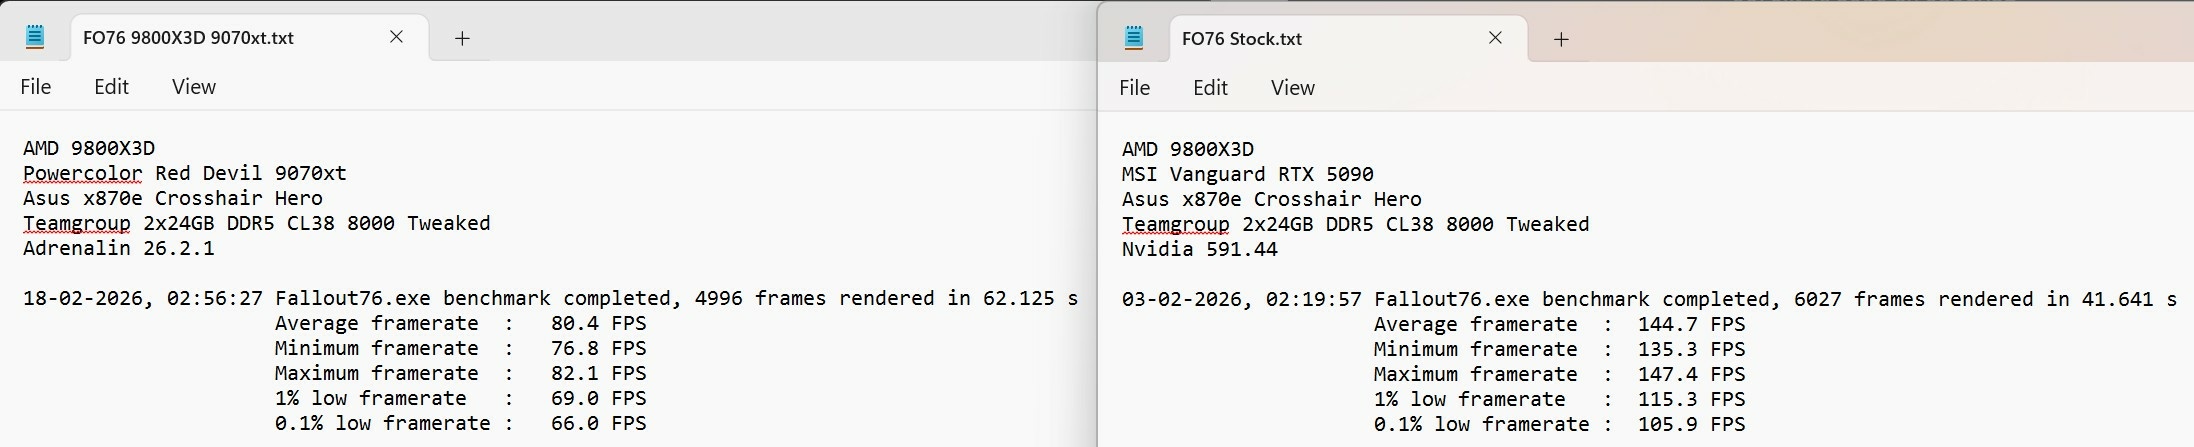Click the underlined Teamgroup in the 9070xt file

pyautogui.click(x=77, y=223)
